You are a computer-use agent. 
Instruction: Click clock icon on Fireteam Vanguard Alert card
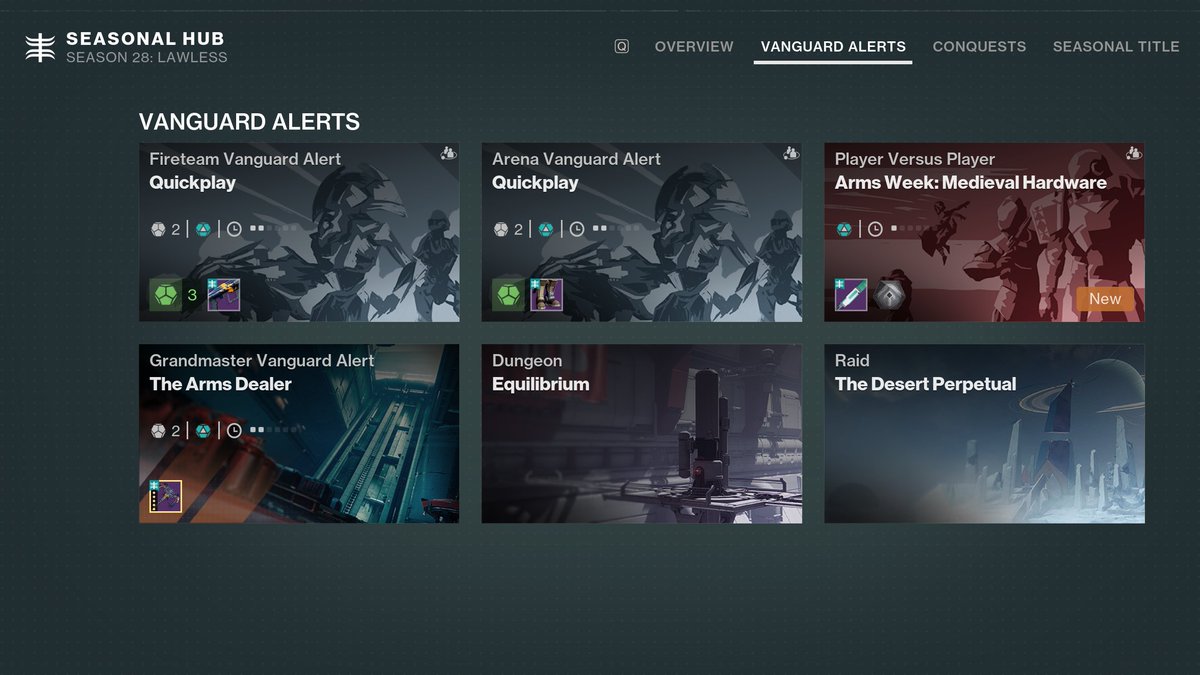tap(234, 229)
